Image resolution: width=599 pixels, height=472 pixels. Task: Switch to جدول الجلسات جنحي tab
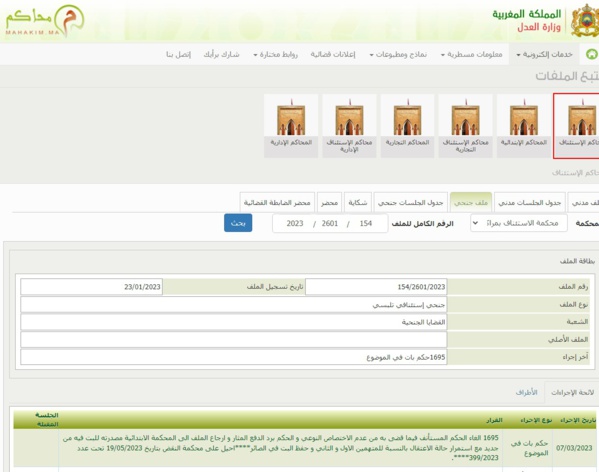point(411,202)
